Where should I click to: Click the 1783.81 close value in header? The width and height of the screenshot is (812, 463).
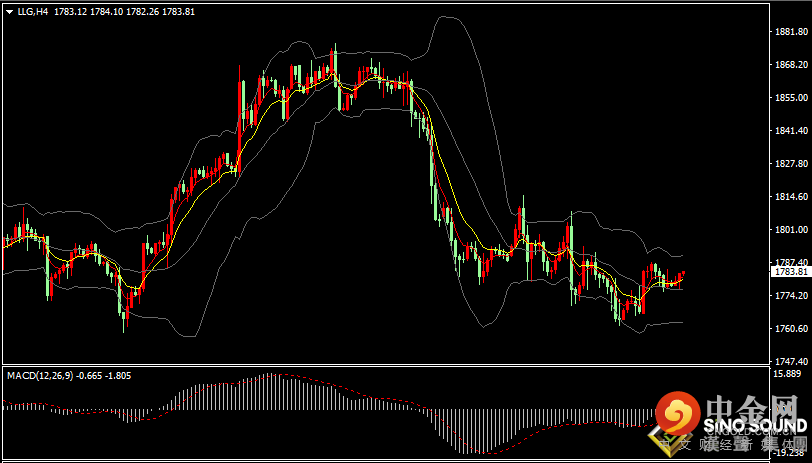[179, 11]
